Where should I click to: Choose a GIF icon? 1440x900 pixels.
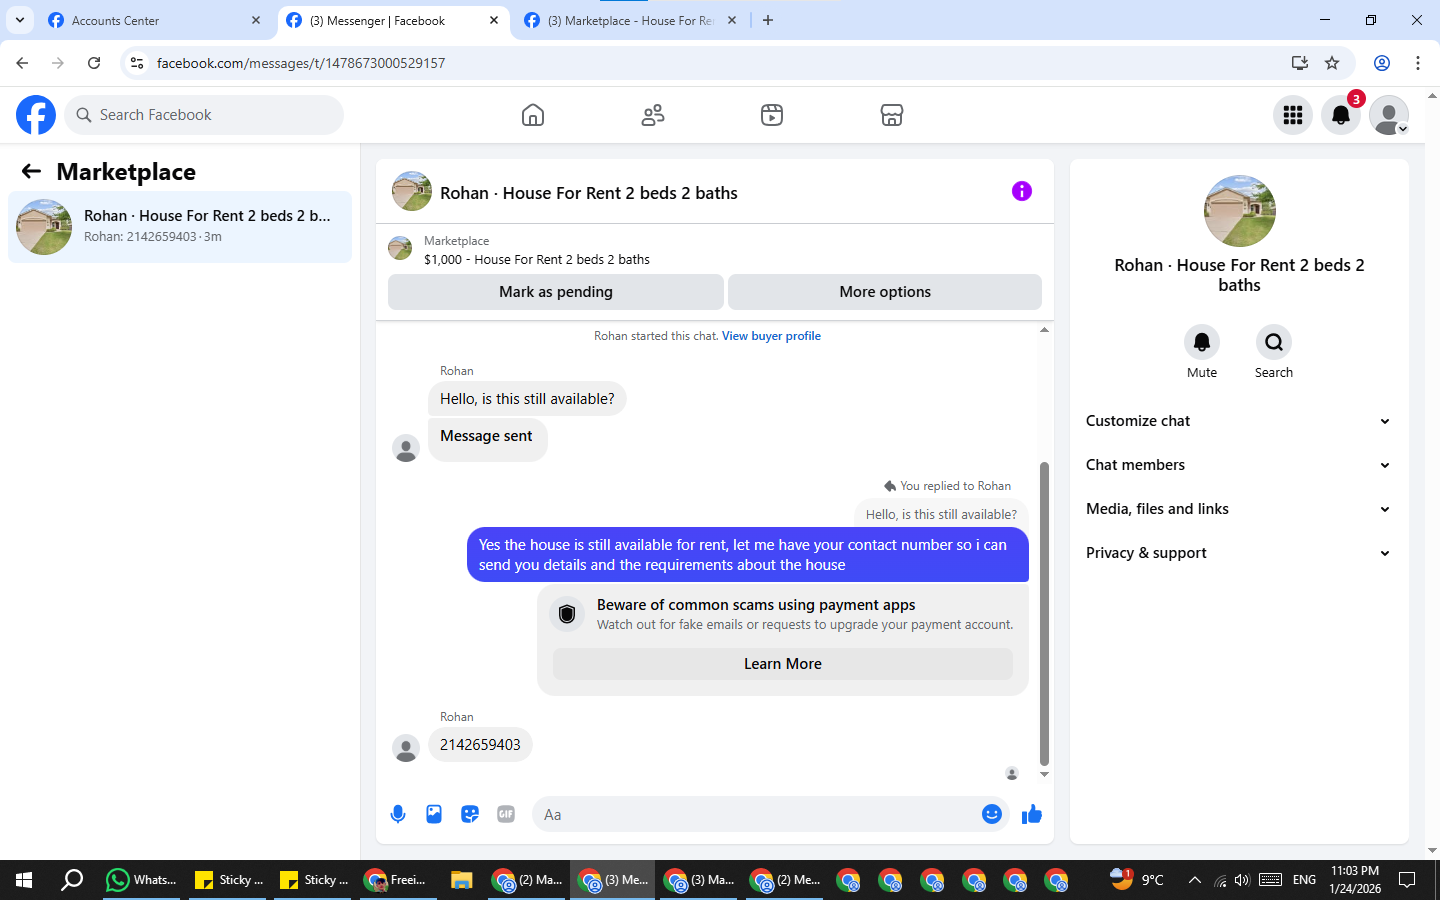point(506,814)
